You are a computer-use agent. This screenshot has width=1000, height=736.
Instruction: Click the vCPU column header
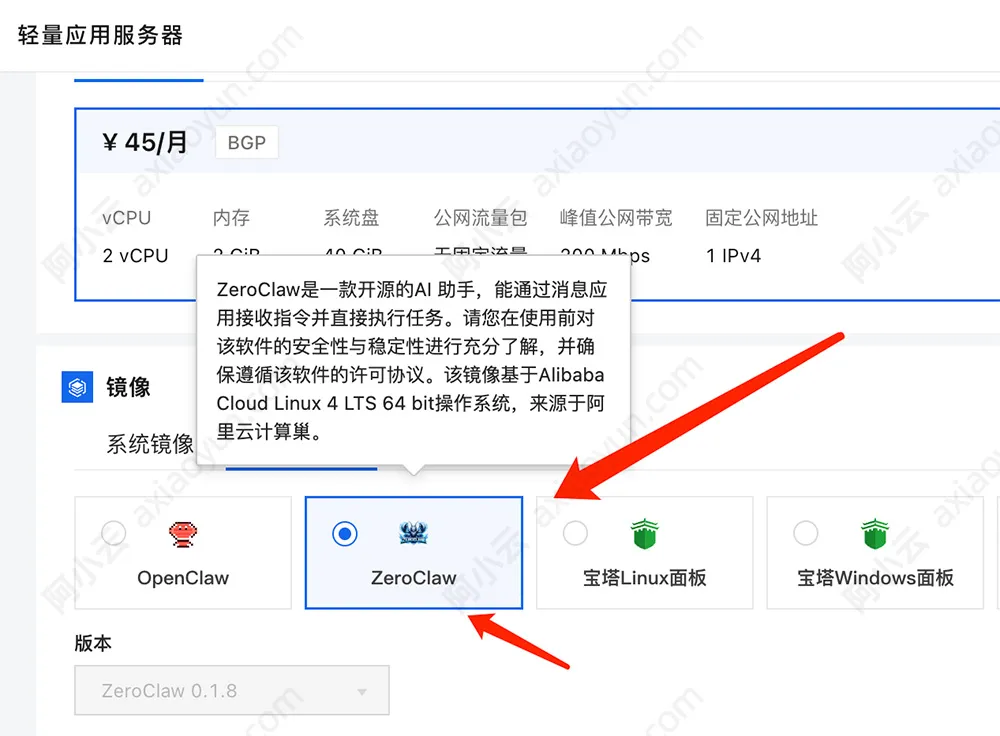[x=126, y=218]
